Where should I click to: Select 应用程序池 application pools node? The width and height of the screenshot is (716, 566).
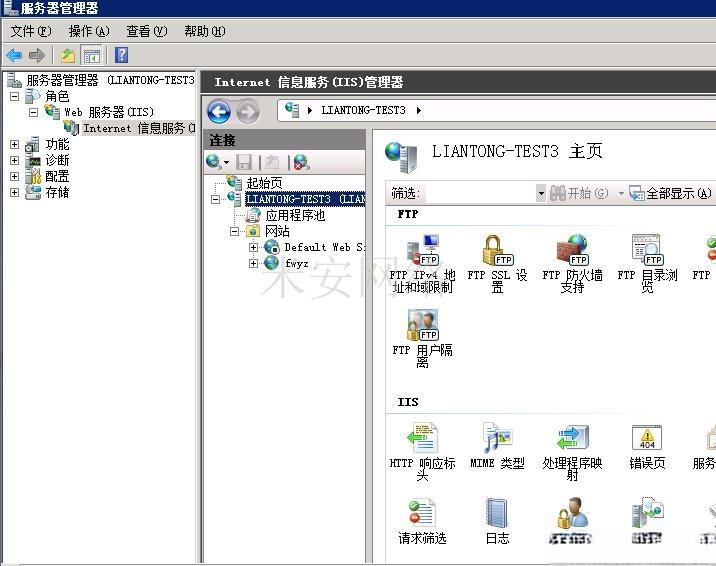[295, 215]
